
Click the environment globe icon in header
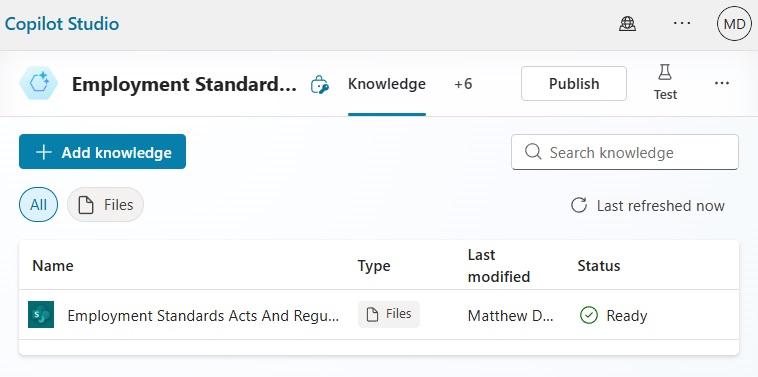[x=627, y=24]
